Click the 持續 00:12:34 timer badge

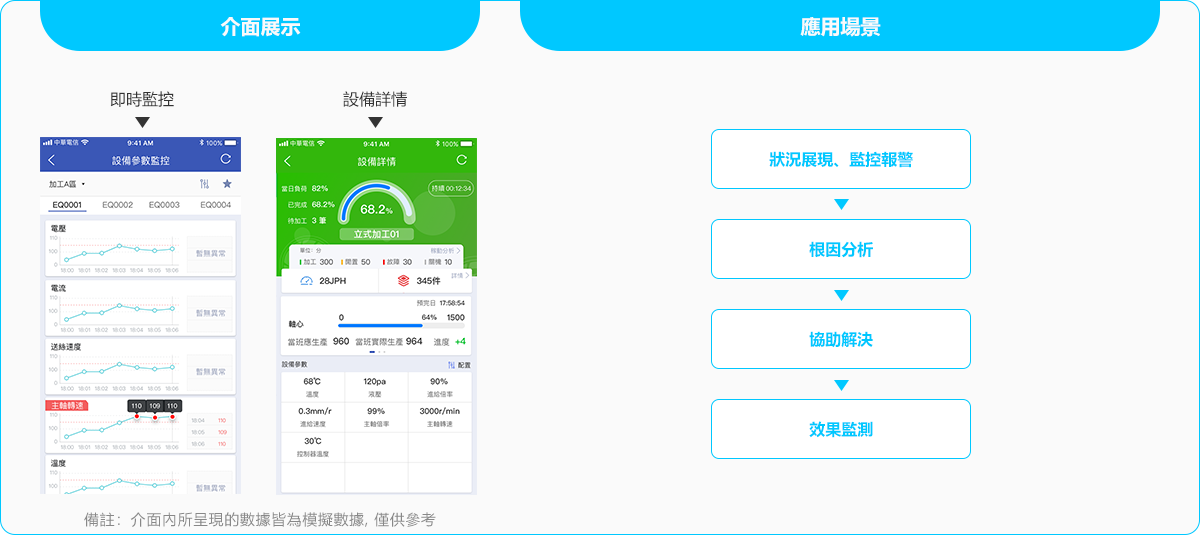click(451, 188)
